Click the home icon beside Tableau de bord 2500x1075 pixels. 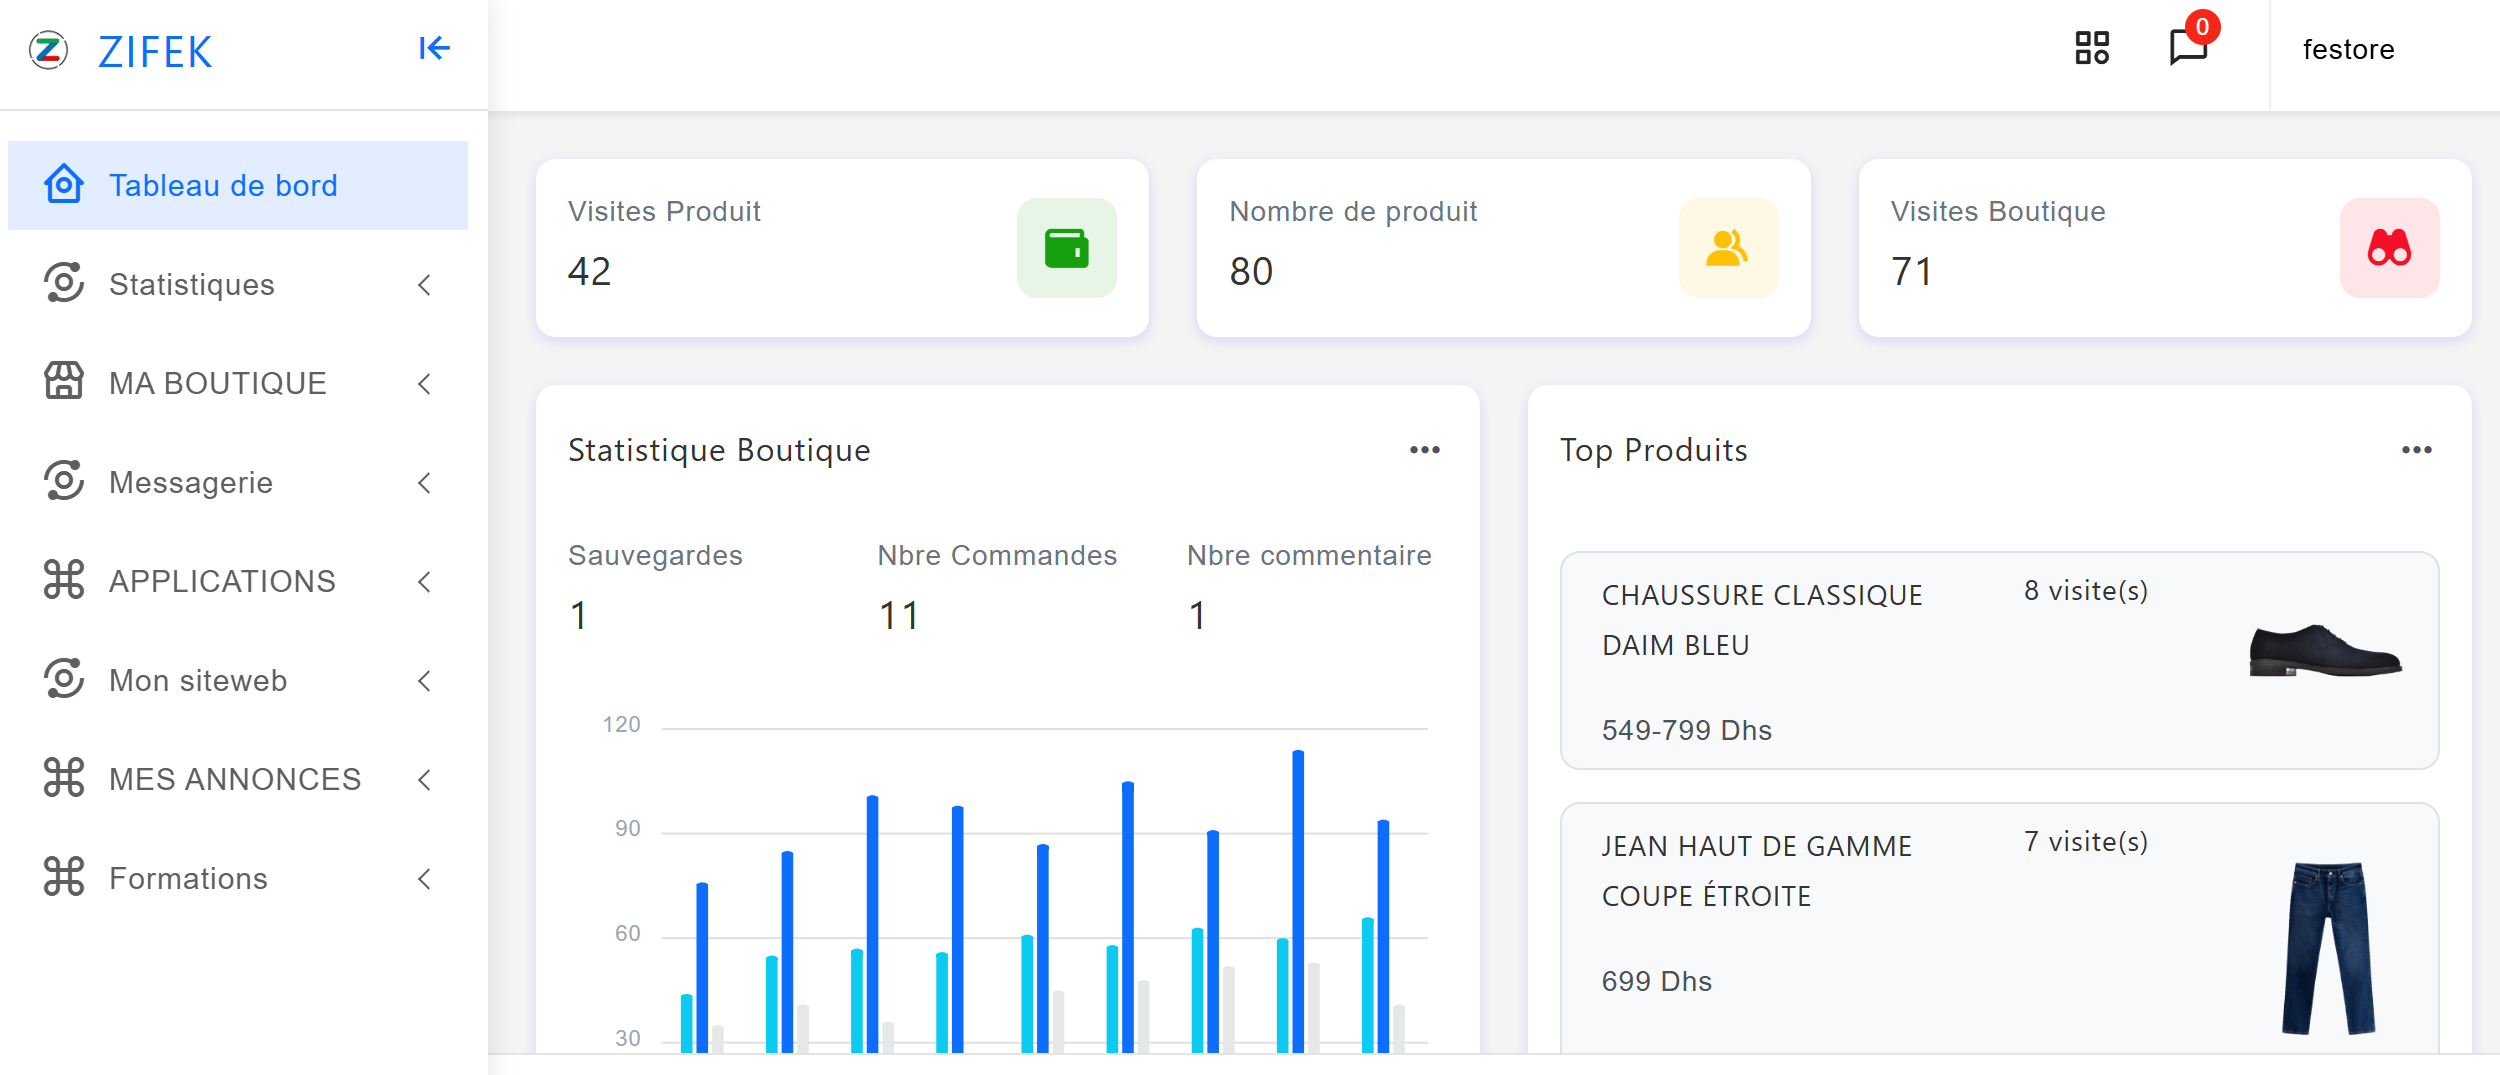tap(64, 185)
